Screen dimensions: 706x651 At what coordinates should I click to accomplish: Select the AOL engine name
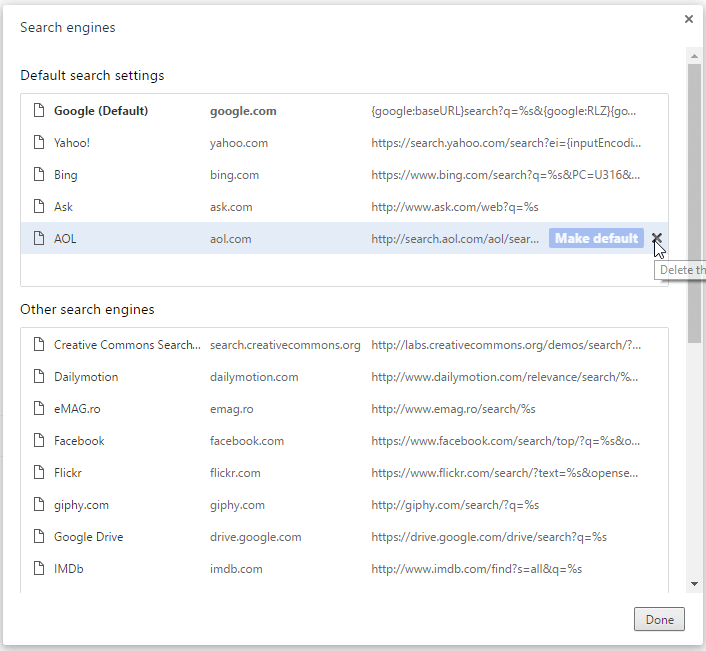coord(65,239)
